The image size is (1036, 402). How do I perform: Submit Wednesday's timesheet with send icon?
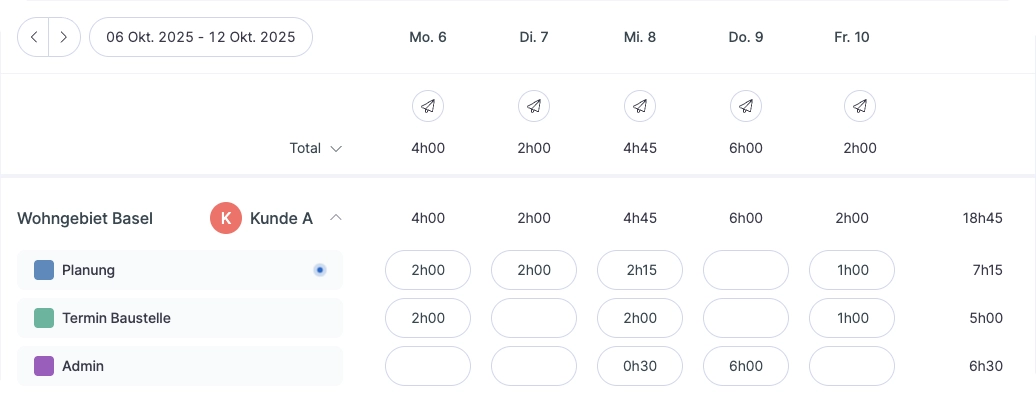[x=640, y=105]
